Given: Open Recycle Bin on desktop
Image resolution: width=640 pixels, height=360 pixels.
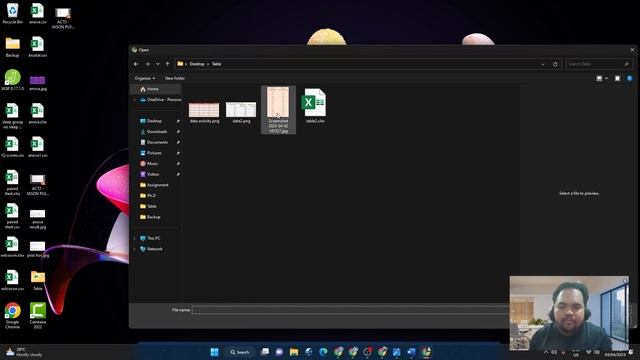Looking at the screenshot, I should coord(13,13).
